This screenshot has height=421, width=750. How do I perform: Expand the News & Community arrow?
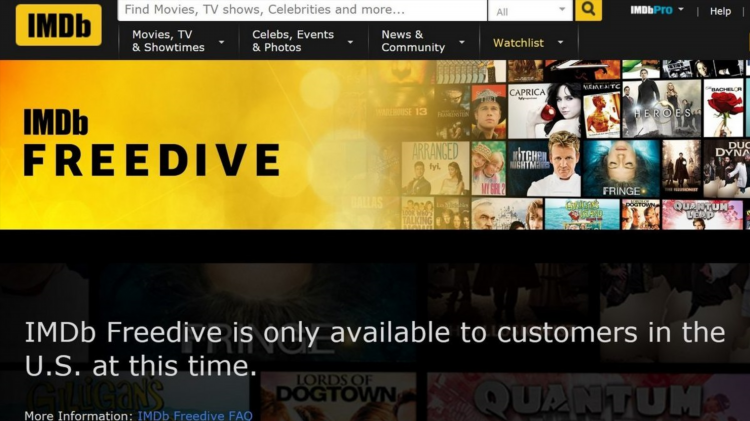pyautogui.click(x=462, y=42)
